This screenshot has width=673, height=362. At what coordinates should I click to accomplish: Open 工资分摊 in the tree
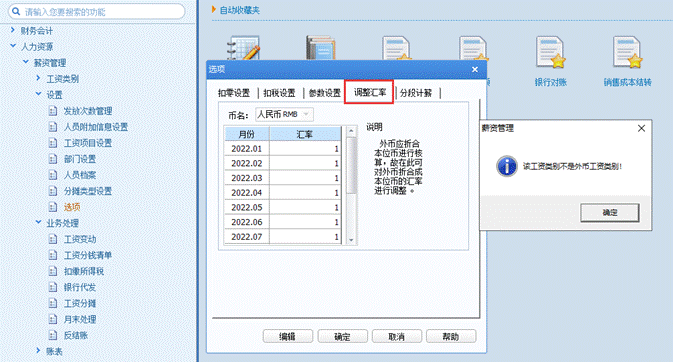tap(80, 304)
